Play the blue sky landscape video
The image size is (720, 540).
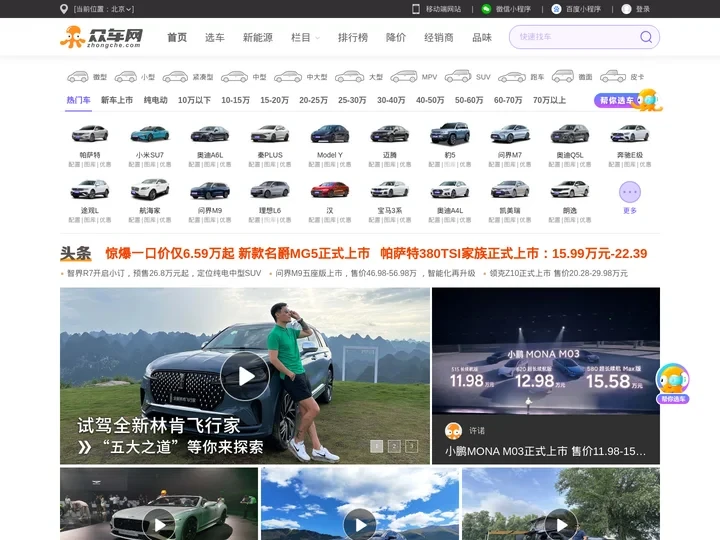(x=360, y=524)
